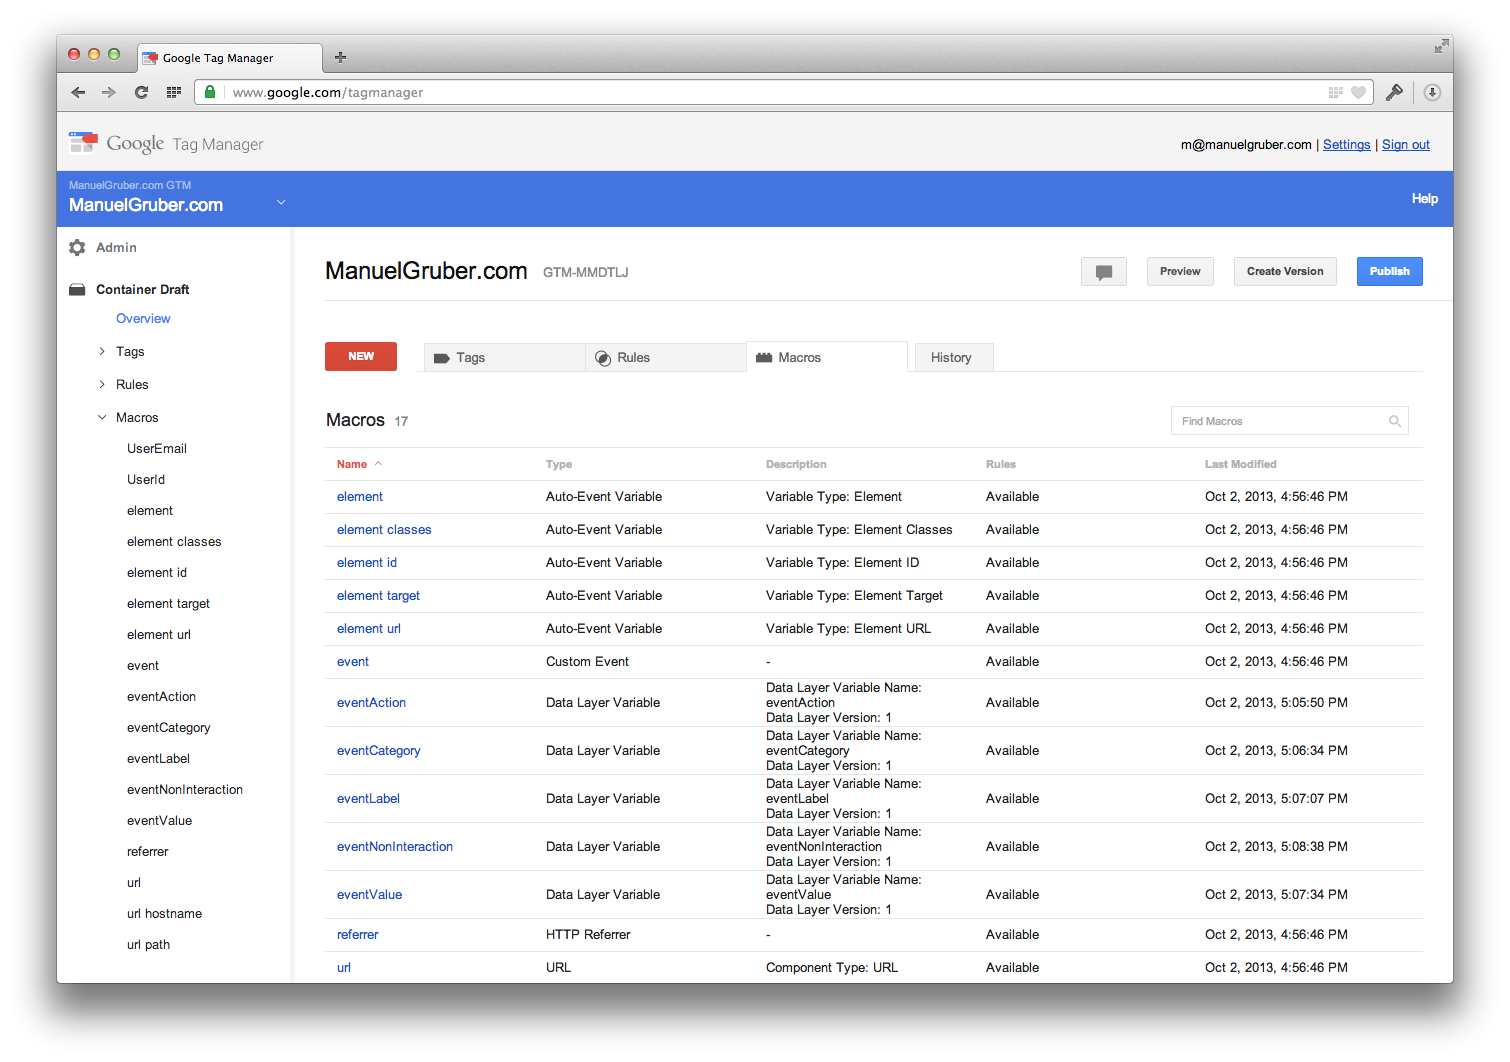Select eventCategory in the sidebar
This screenshot has width=1510, height=1062.
(169, 727)
